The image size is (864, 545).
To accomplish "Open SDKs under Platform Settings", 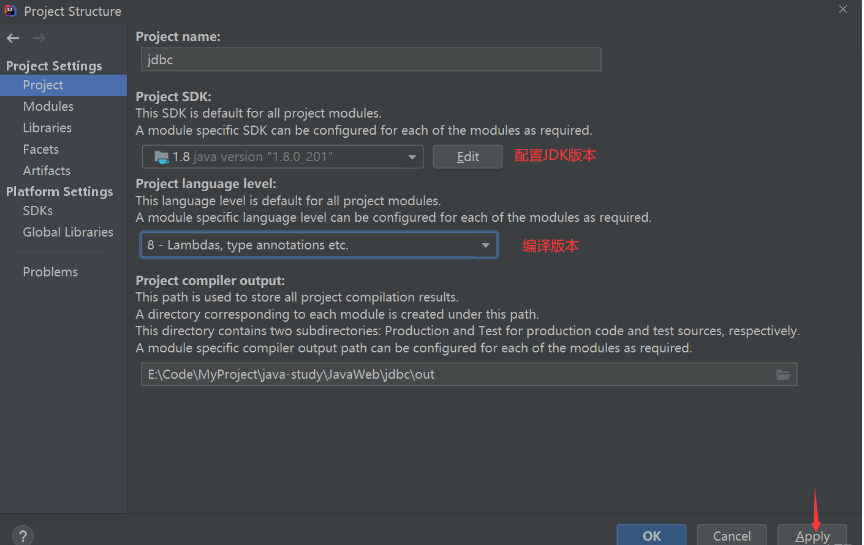I will coord(38,211).
